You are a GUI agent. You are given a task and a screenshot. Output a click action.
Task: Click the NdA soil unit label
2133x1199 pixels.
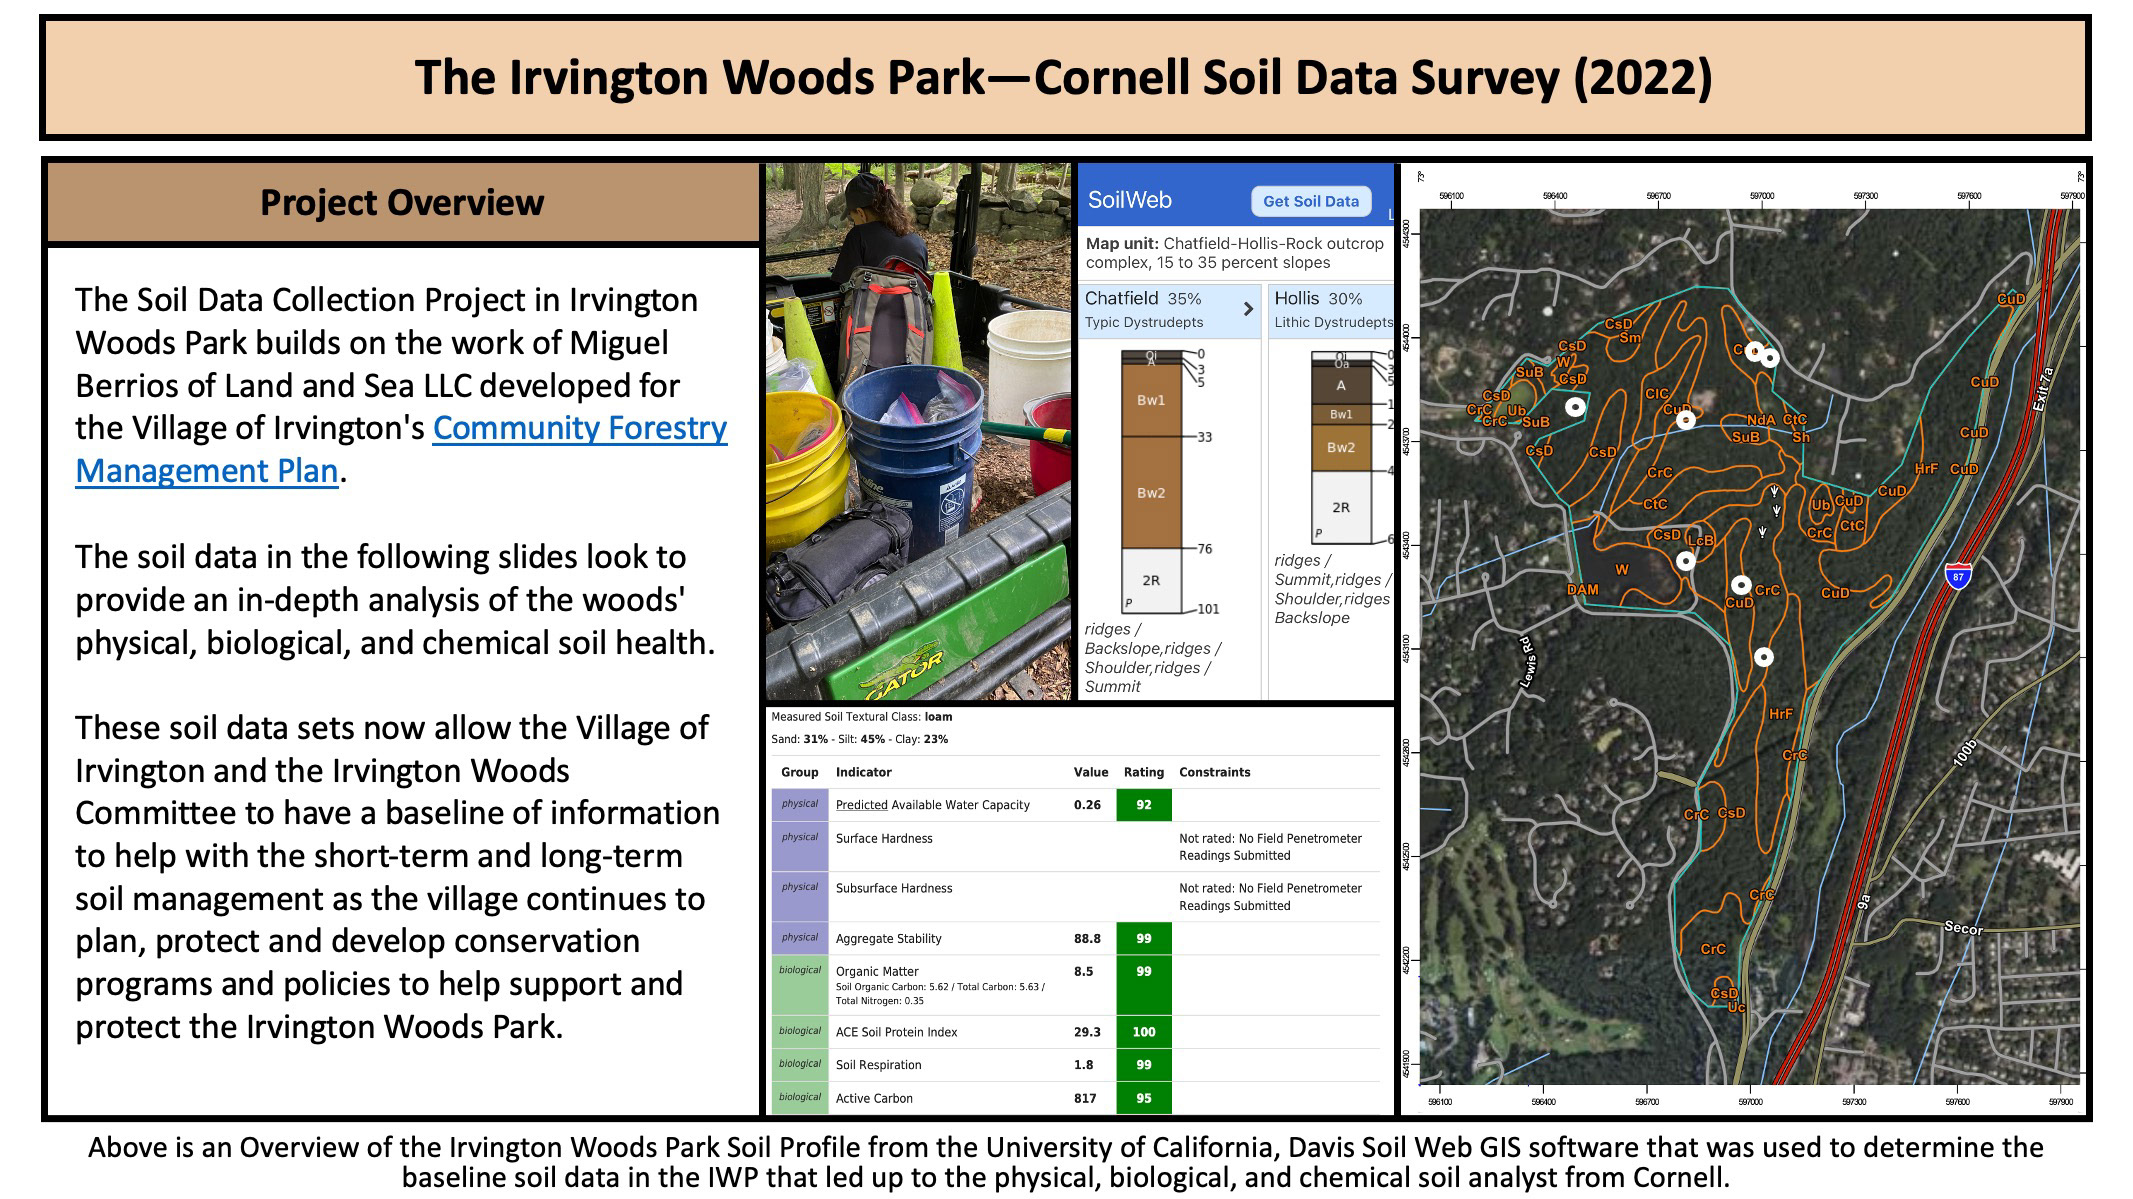click(1761, 420)
